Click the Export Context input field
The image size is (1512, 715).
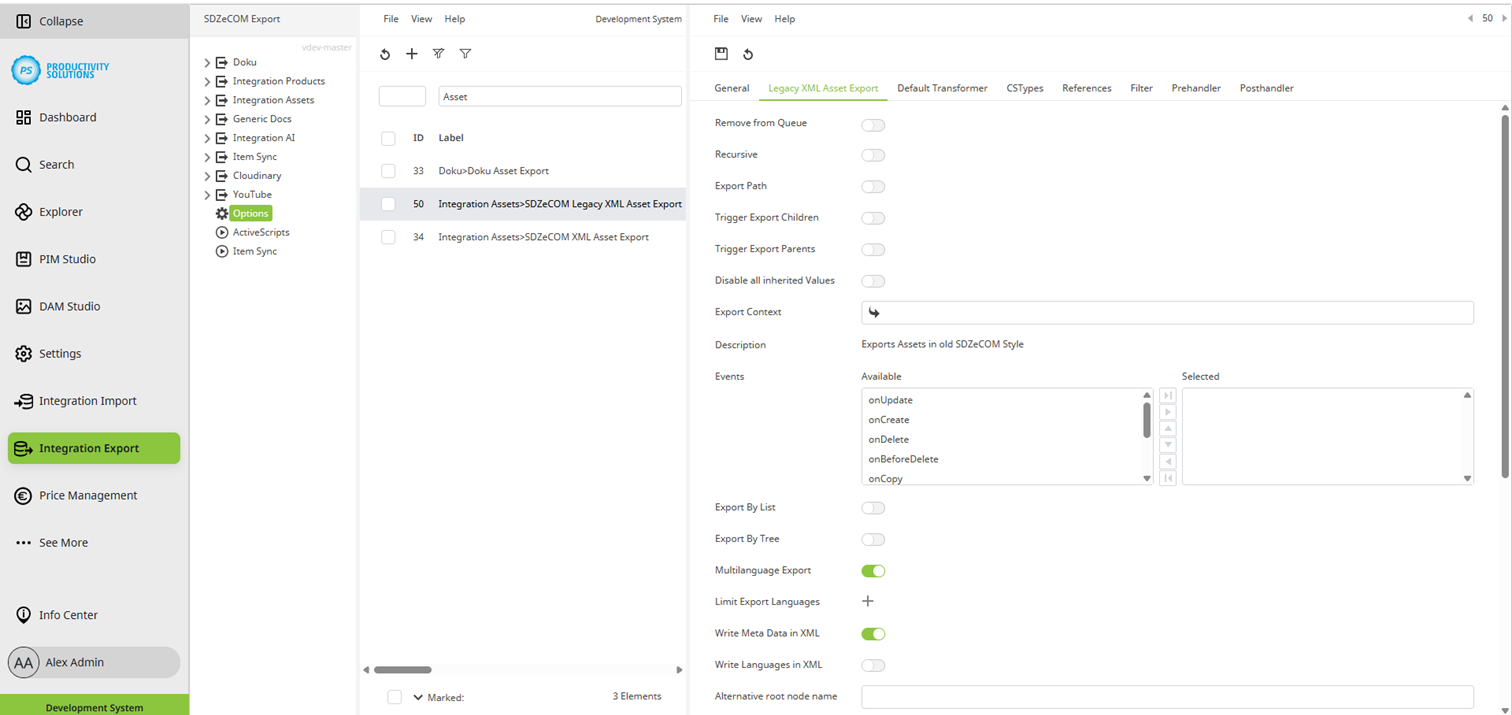(x=1100, y=311)
